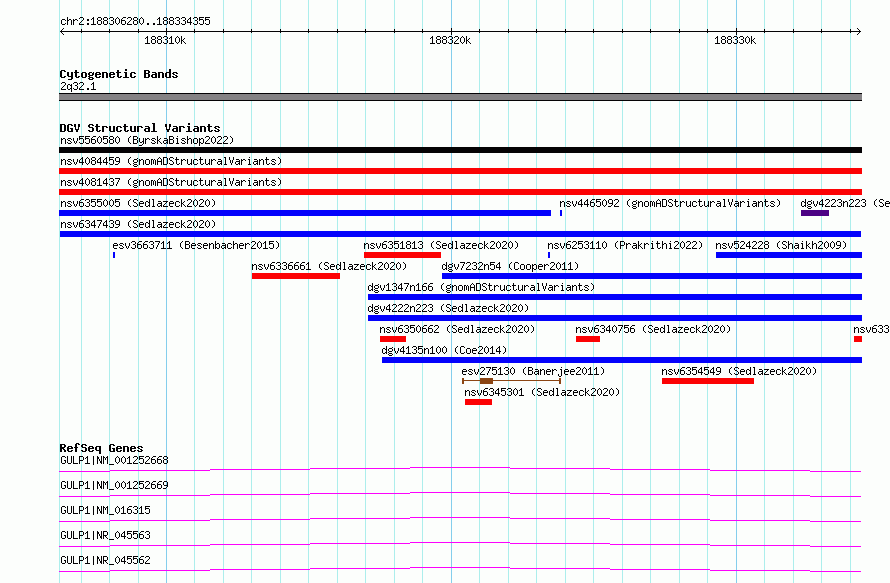Click the nsv524228 (Shaikh2009) label
Viewport: 890px width, 583px height.
[x=781, y=245]
